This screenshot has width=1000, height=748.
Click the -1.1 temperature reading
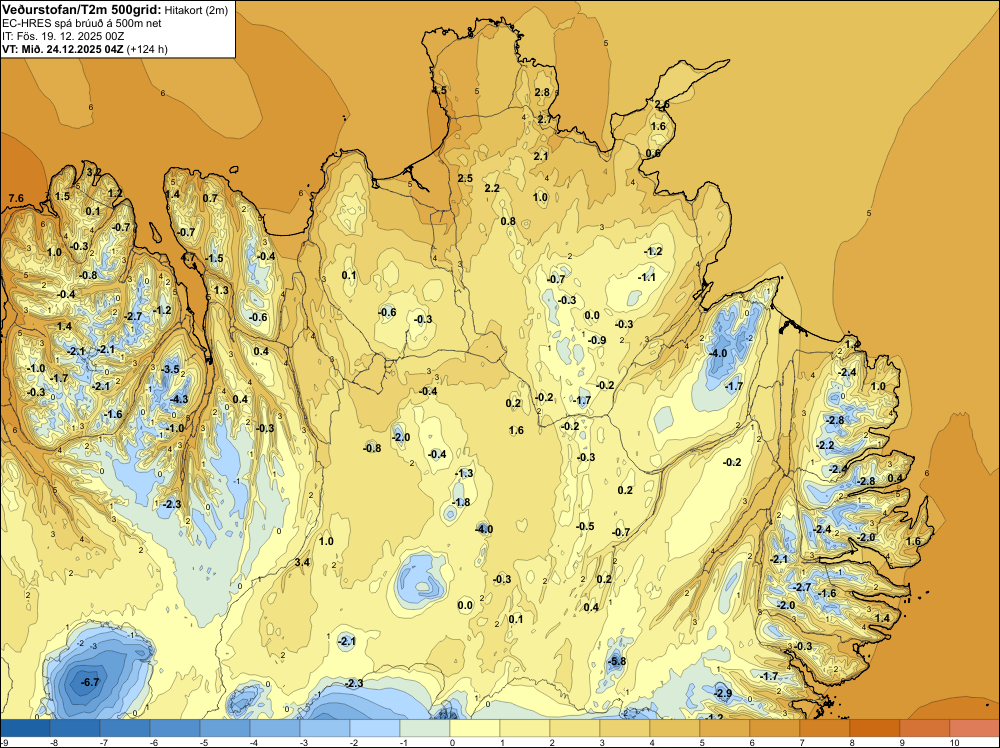(647, 277)
